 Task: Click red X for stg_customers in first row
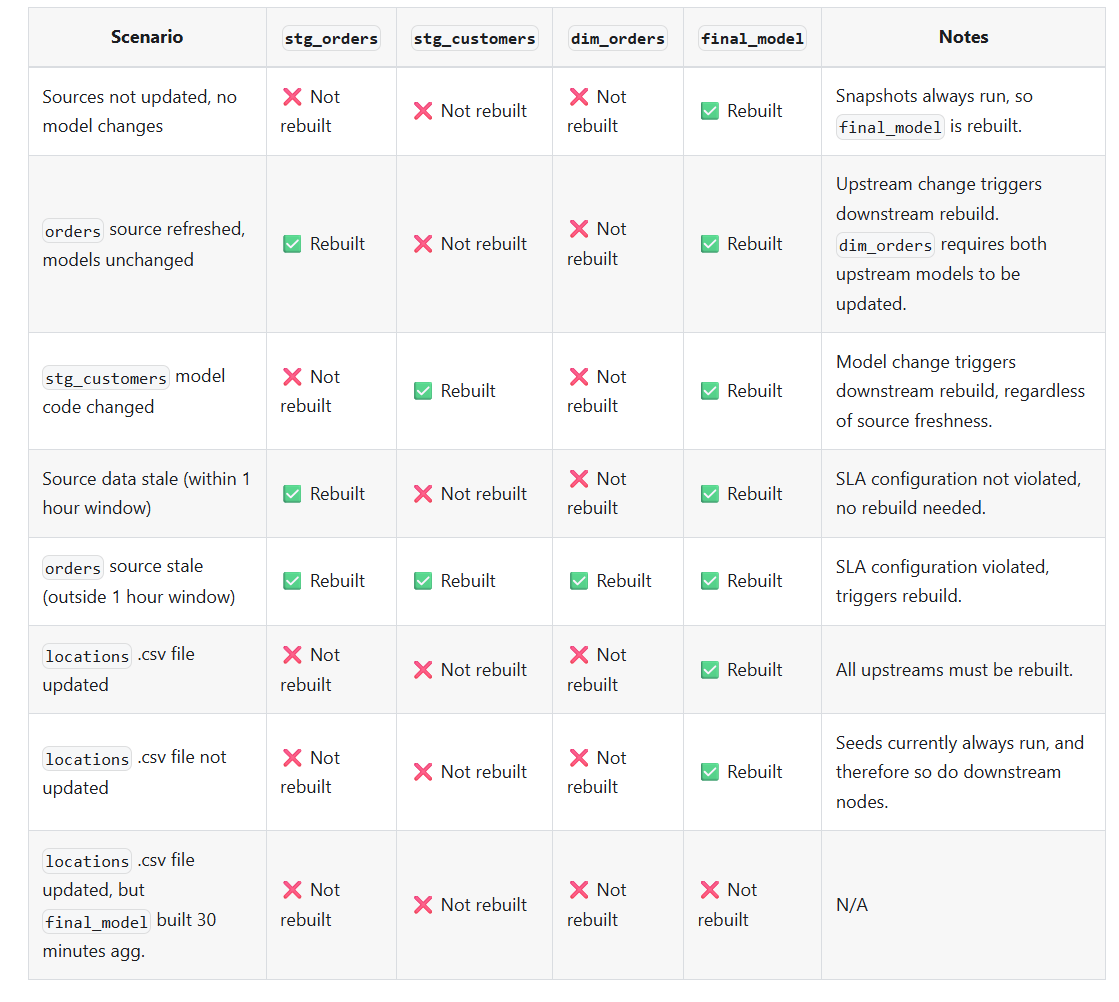(423, 111)
